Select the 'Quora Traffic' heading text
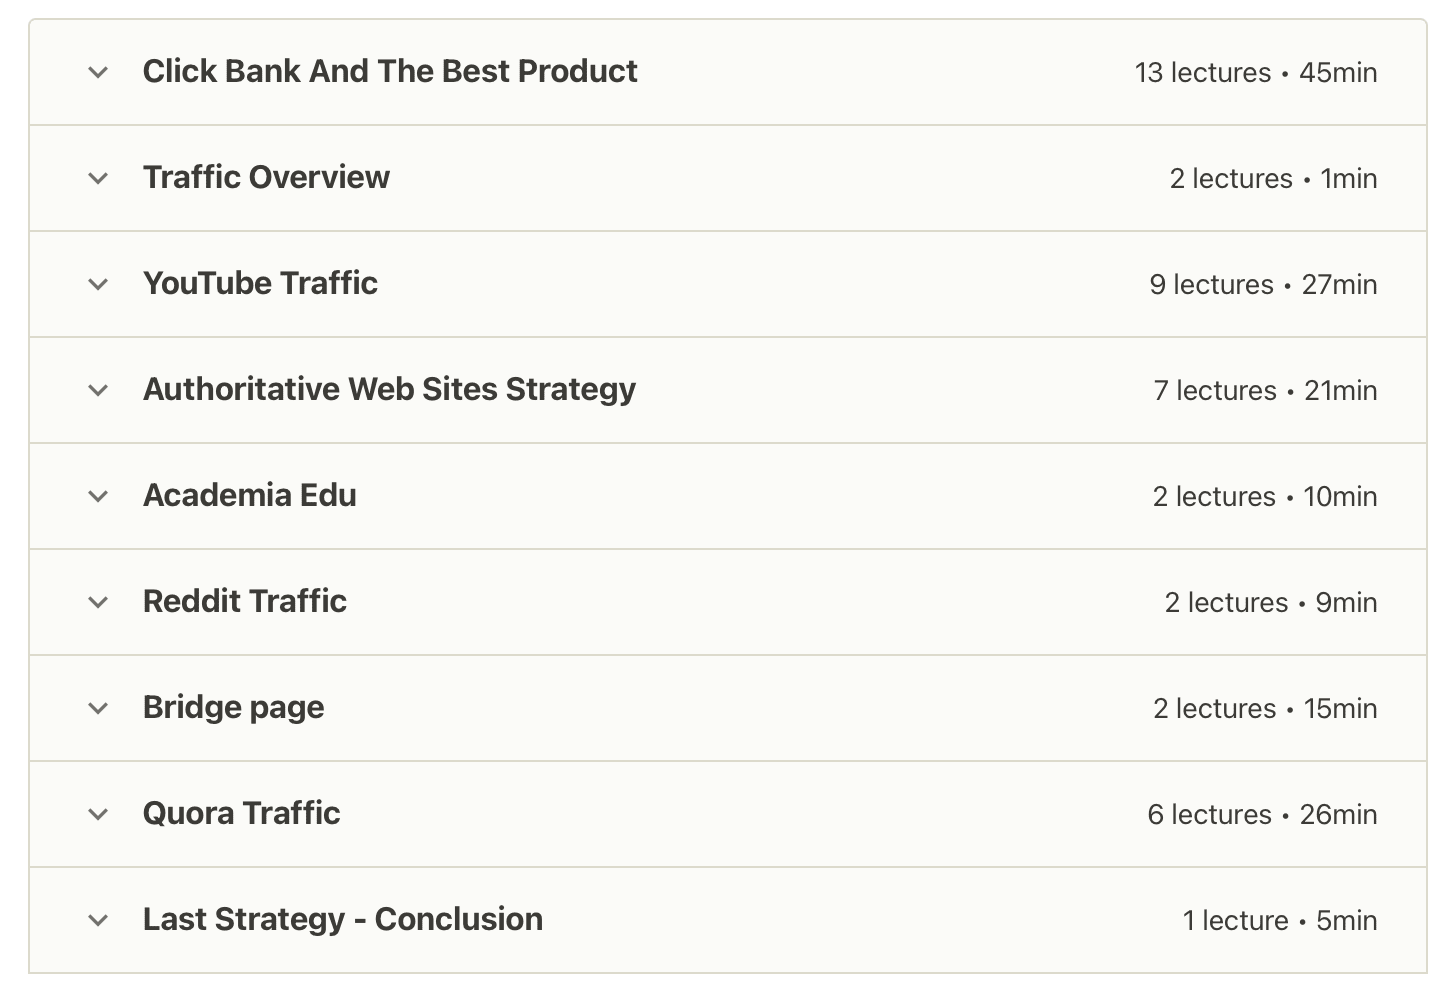 click(241, 813)
